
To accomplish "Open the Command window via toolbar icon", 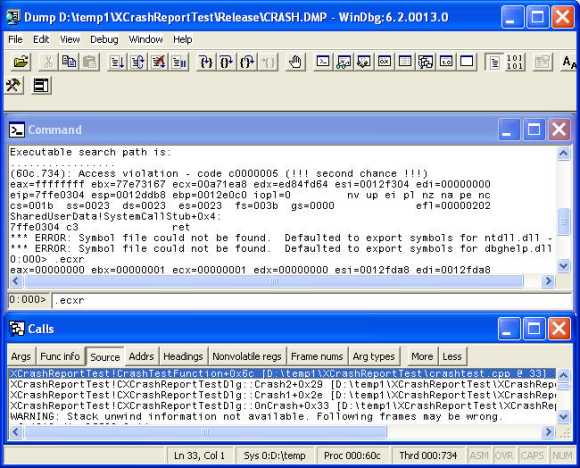I will click(323, 61).
